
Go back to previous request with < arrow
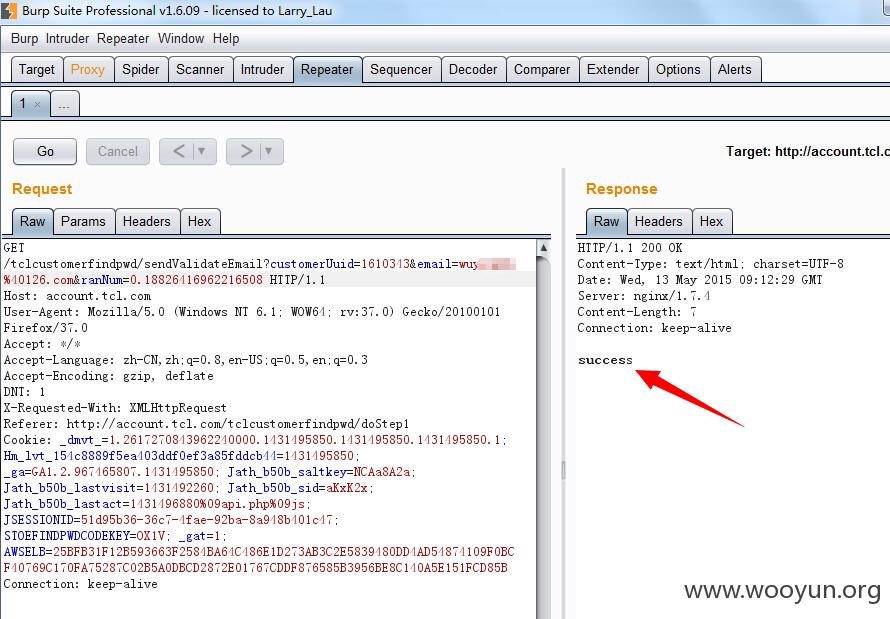point(178,151)
